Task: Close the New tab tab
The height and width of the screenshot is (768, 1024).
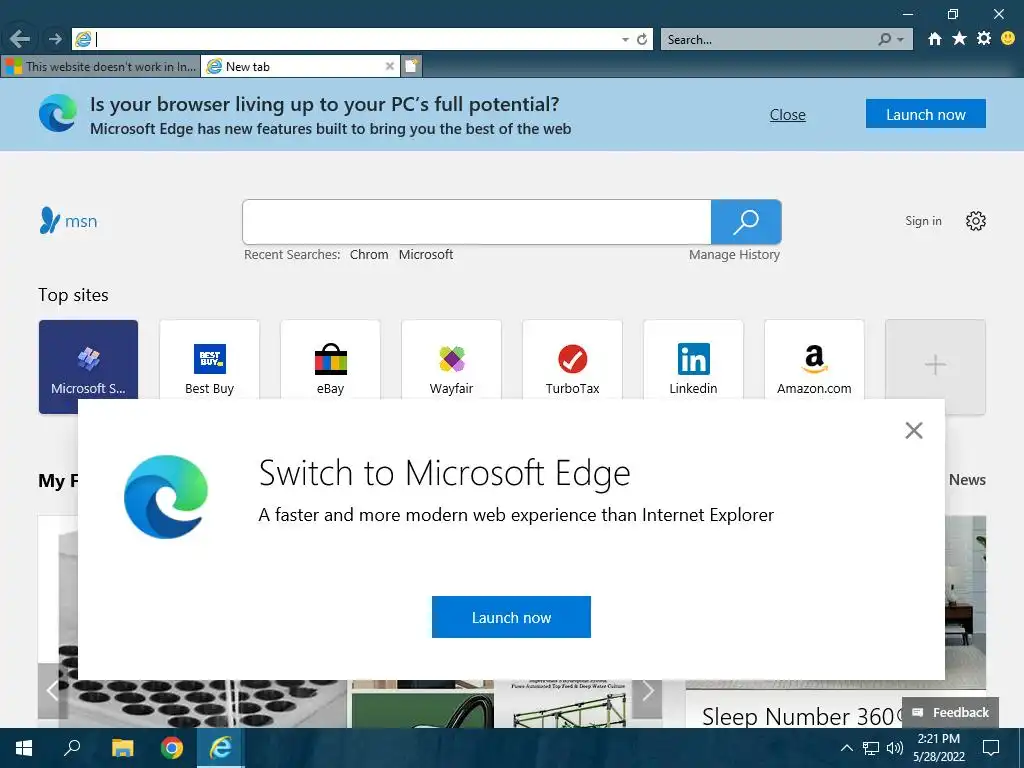Action: coord(389,66)
